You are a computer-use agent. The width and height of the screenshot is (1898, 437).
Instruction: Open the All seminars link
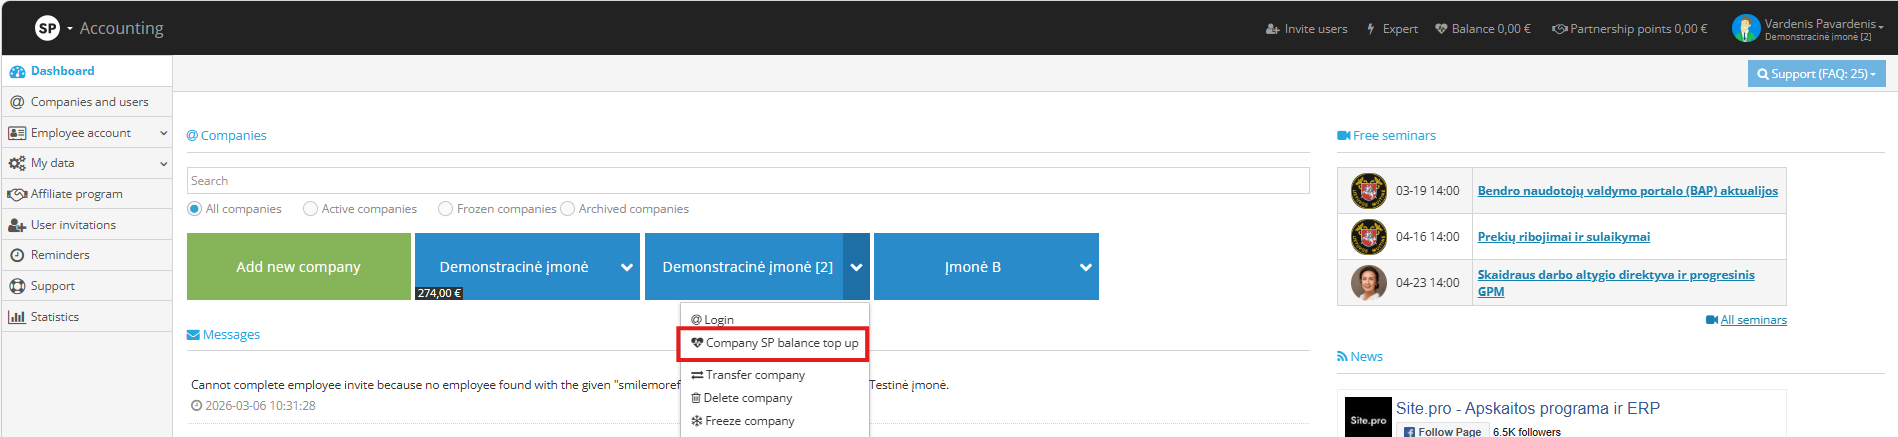(x=1752, y=320)
